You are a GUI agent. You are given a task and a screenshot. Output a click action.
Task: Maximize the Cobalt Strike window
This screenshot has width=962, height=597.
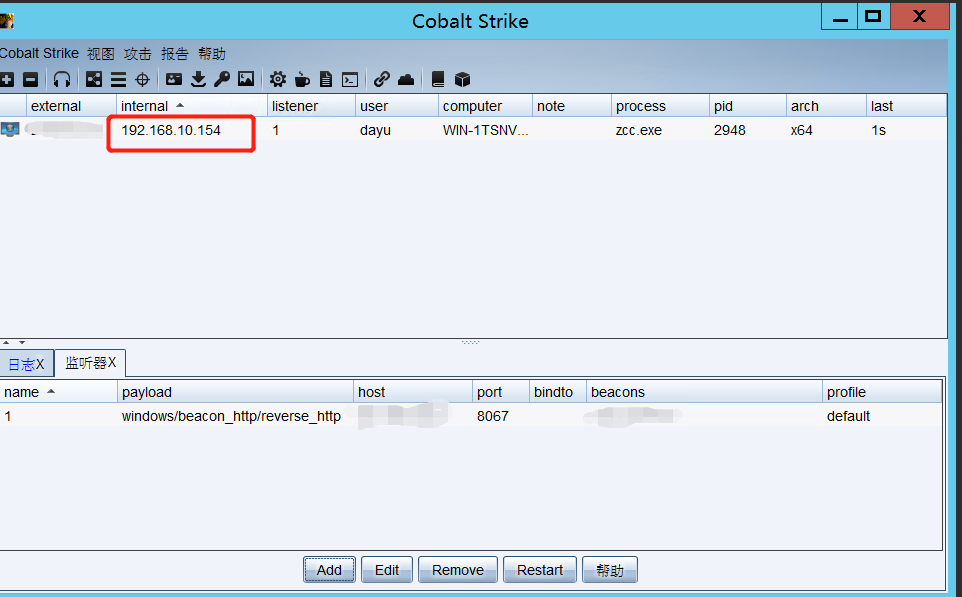872,17
